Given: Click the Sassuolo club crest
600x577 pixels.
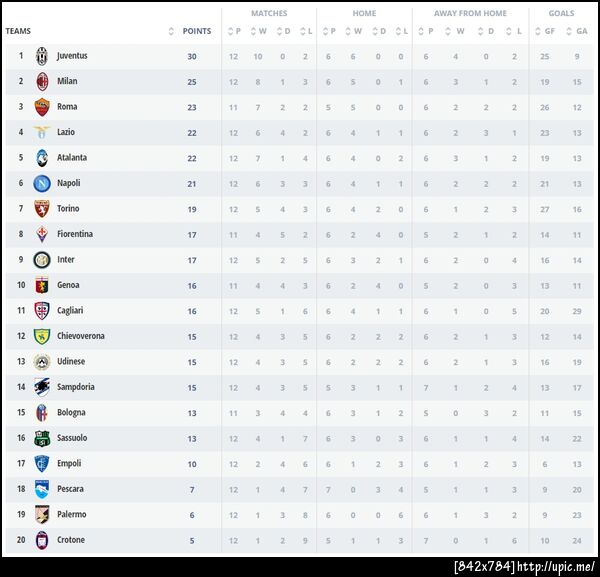Looking at the screenshot, I should [42, 438].
